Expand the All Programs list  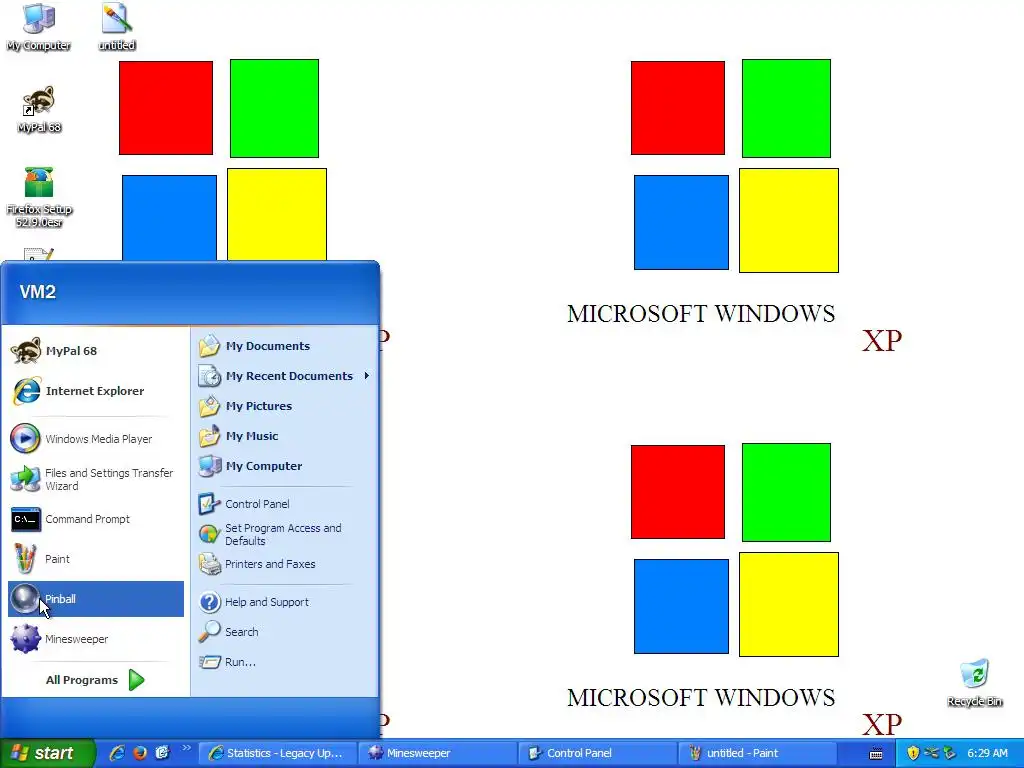coord(96,680)
